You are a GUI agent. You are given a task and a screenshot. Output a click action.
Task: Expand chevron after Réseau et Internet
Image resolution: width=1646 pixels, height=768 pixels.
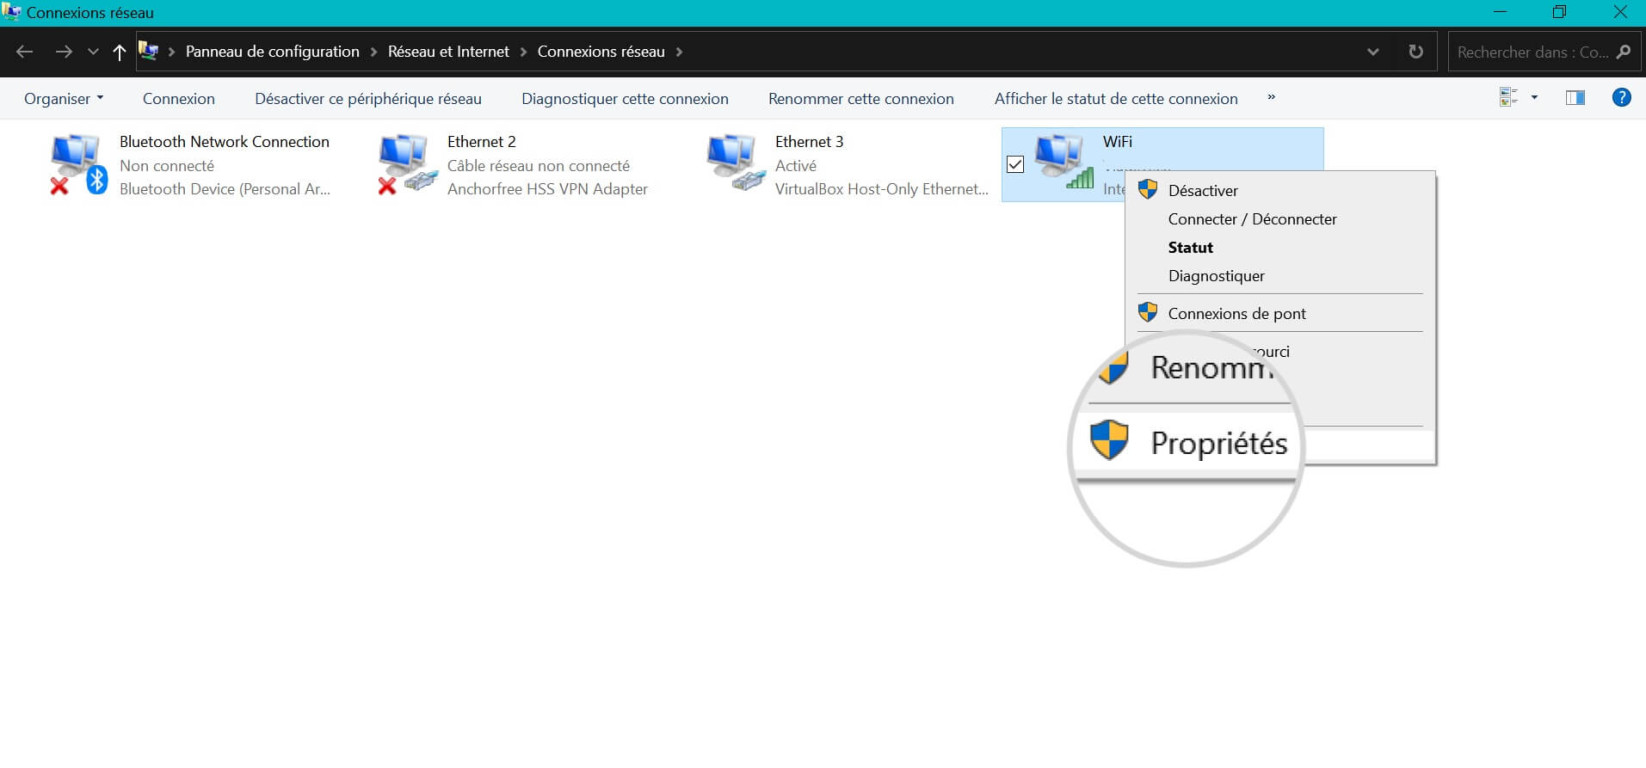(x=523, y=52)
